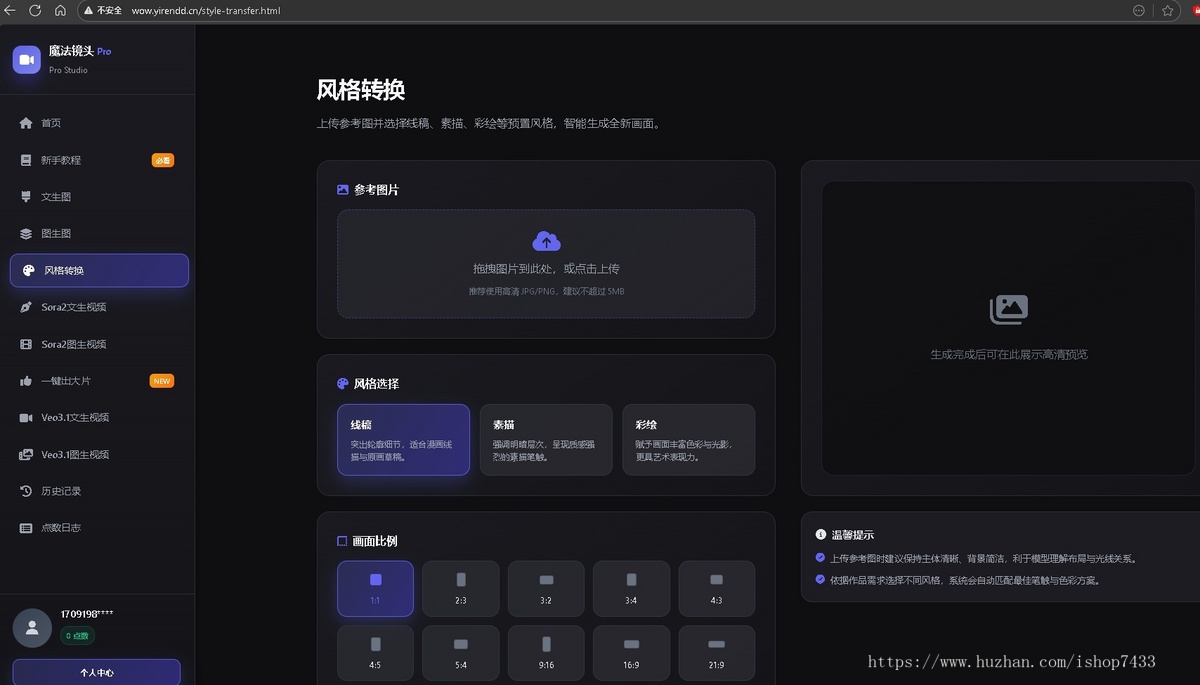Click the 必看 badge on 新手教程

[162, 160]
